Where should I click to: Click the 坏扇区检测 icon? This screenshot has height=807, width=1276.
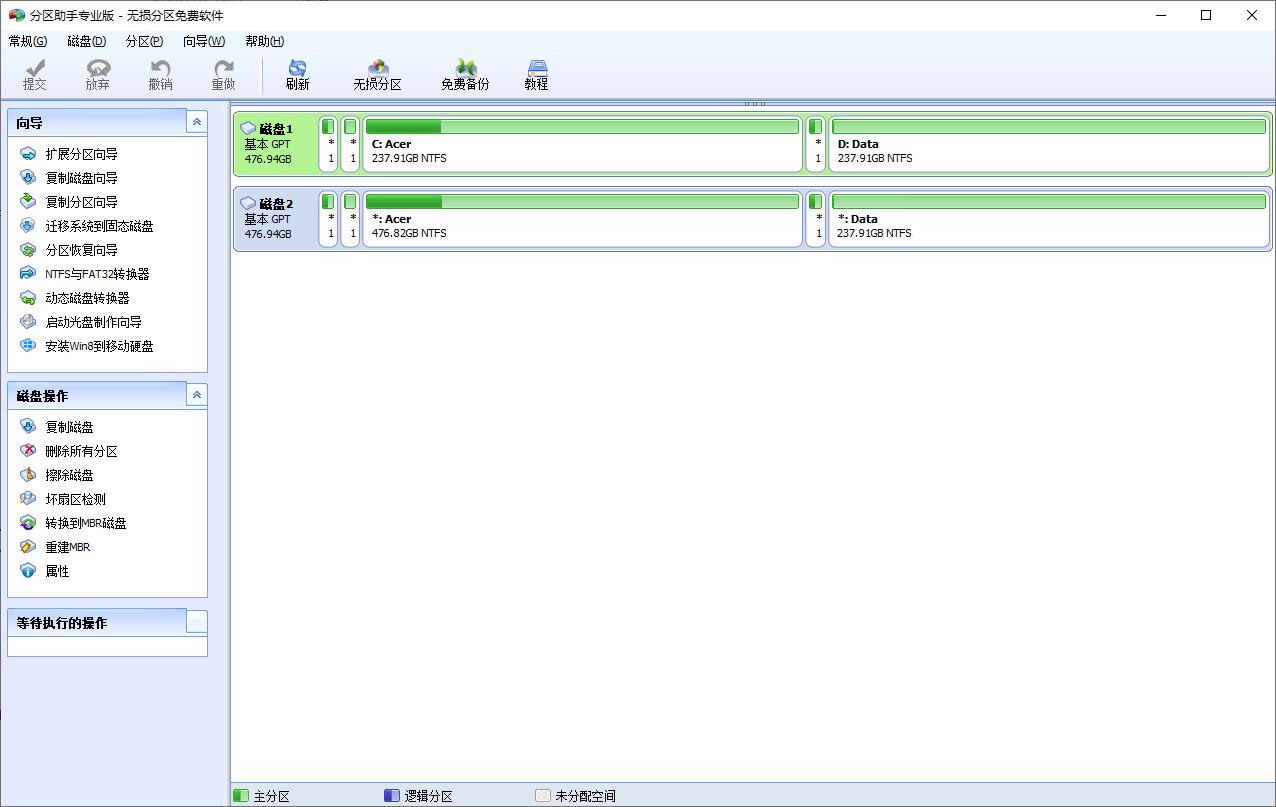click(28, 499)
